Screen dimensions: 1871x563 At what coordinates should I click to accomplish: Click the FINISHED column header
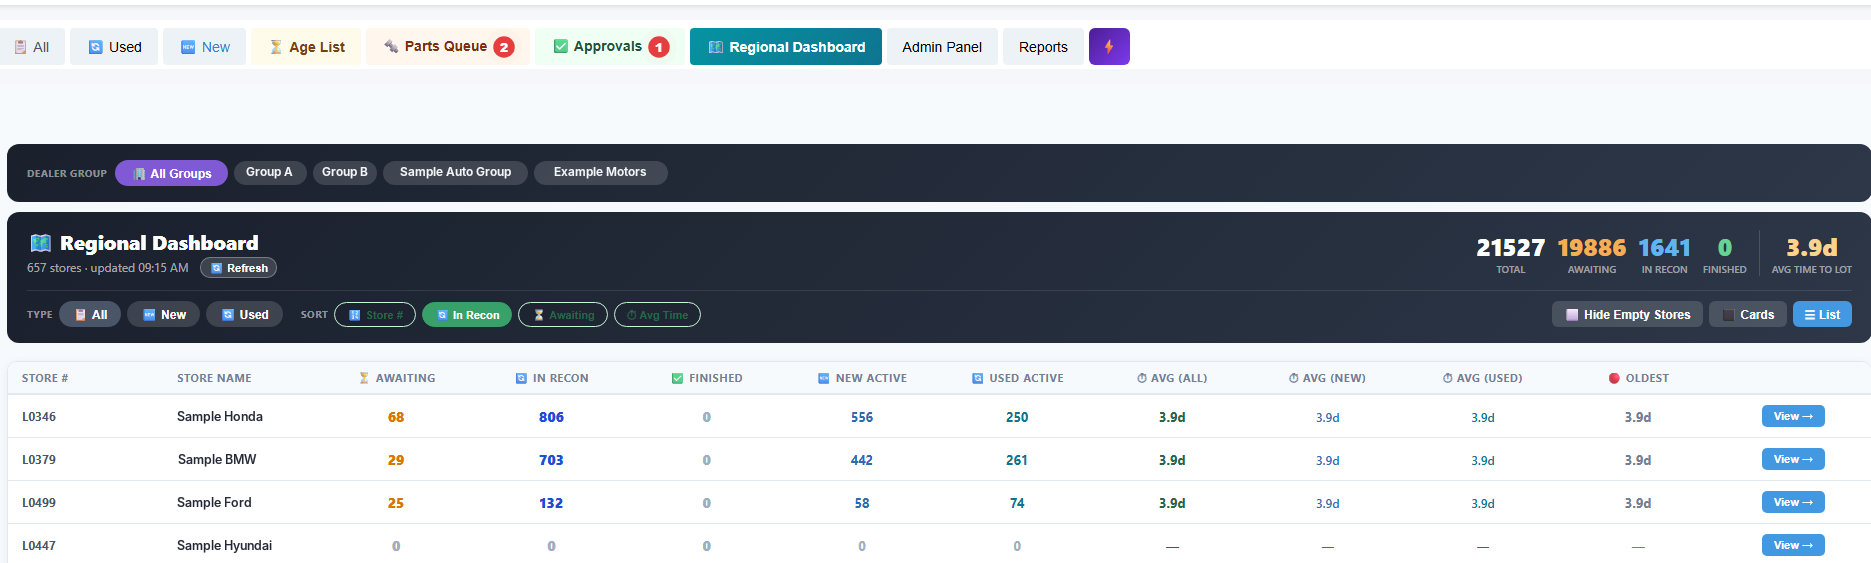coord(707,378)
